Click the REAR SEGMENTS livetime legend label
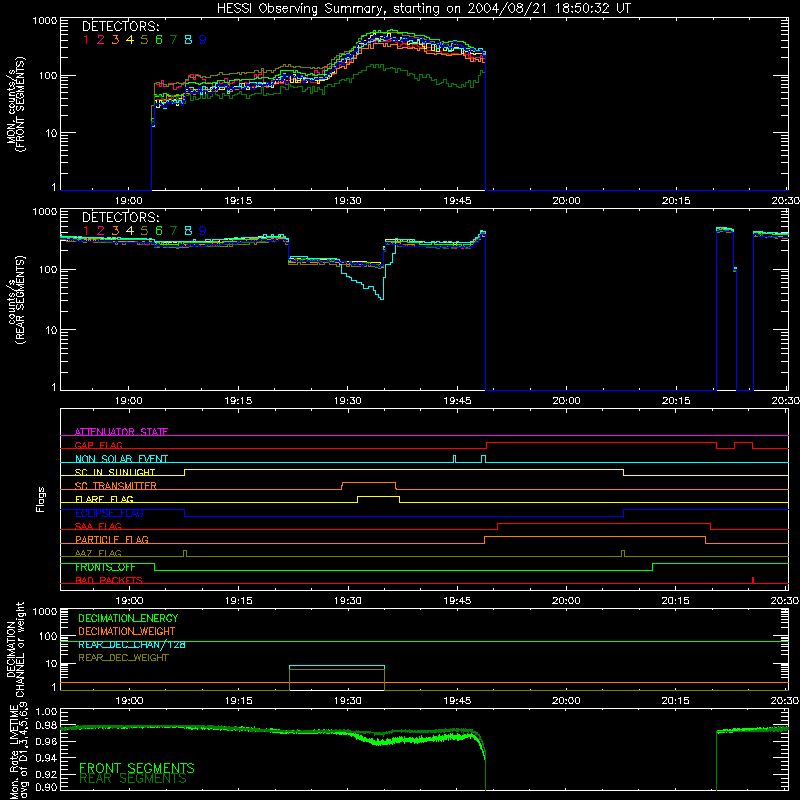The image size is (800, 800). (x=133, y=779)
